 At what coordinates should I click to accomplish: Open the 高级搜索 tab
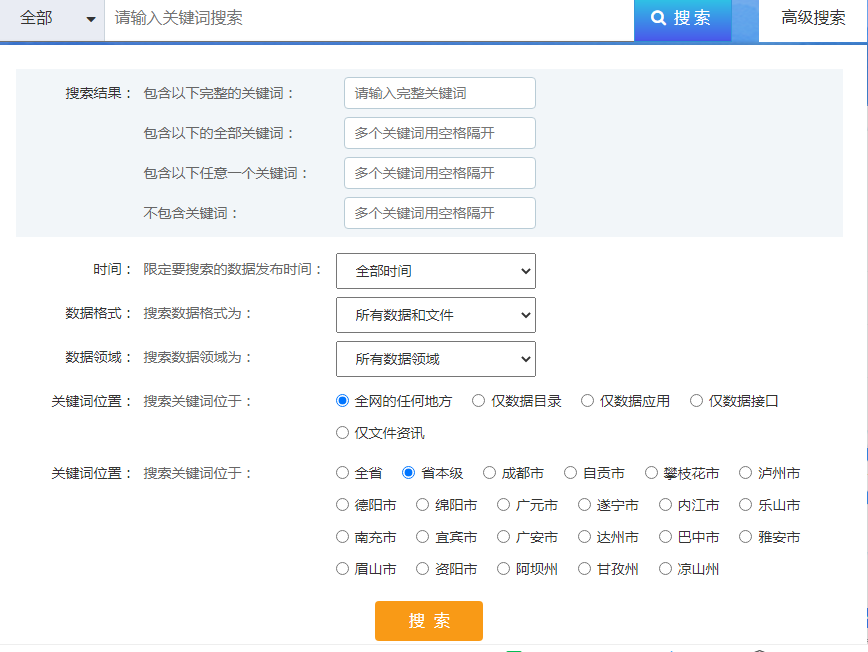pyautogui.click(x=813, y=18)
